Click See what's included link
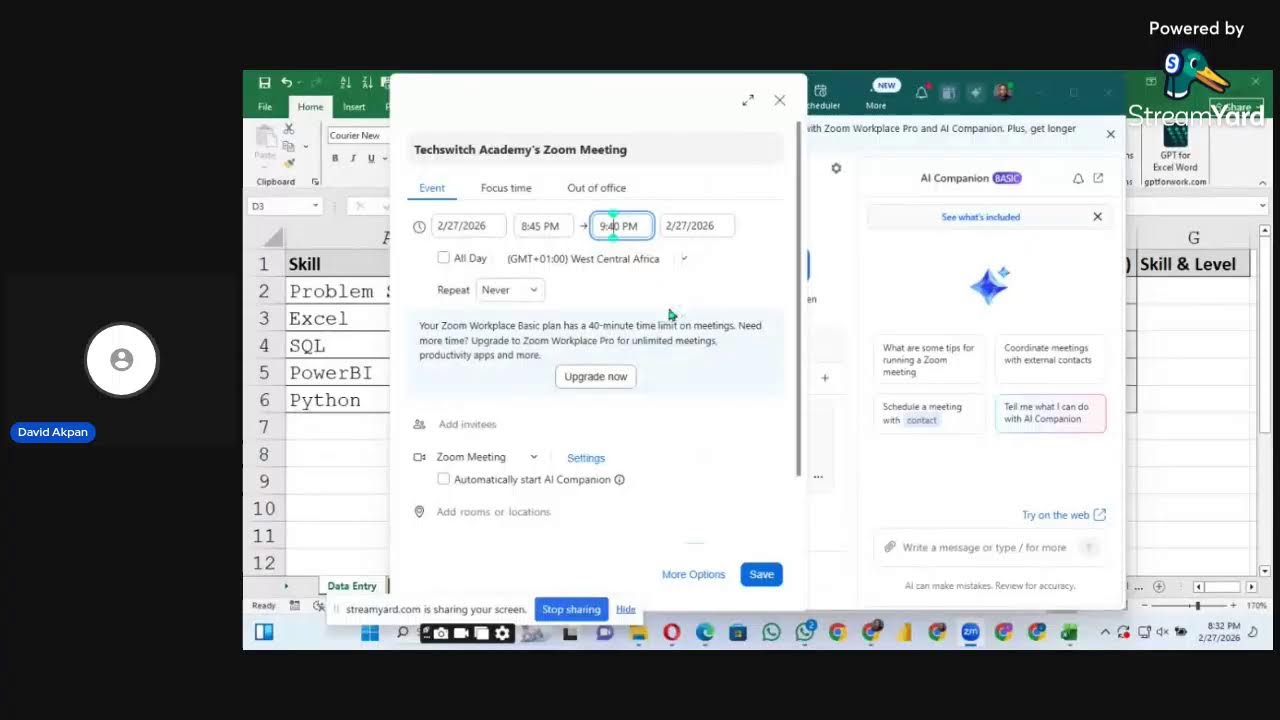 click(x=981, y=217)
